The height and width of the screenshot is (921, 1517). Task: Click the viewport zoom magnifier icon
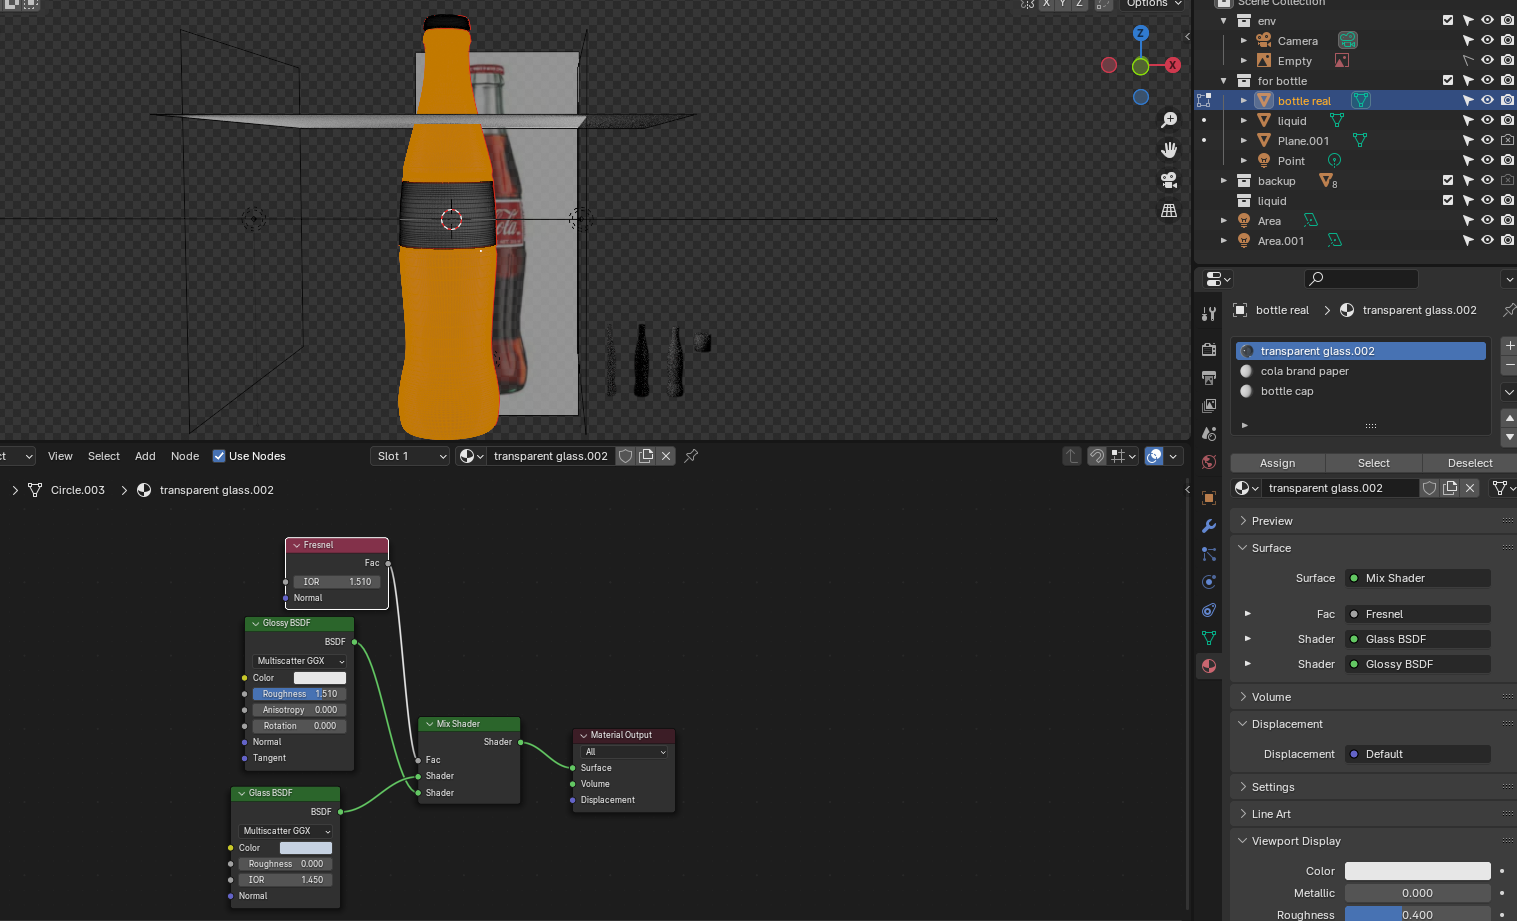tap(1169, 120)
